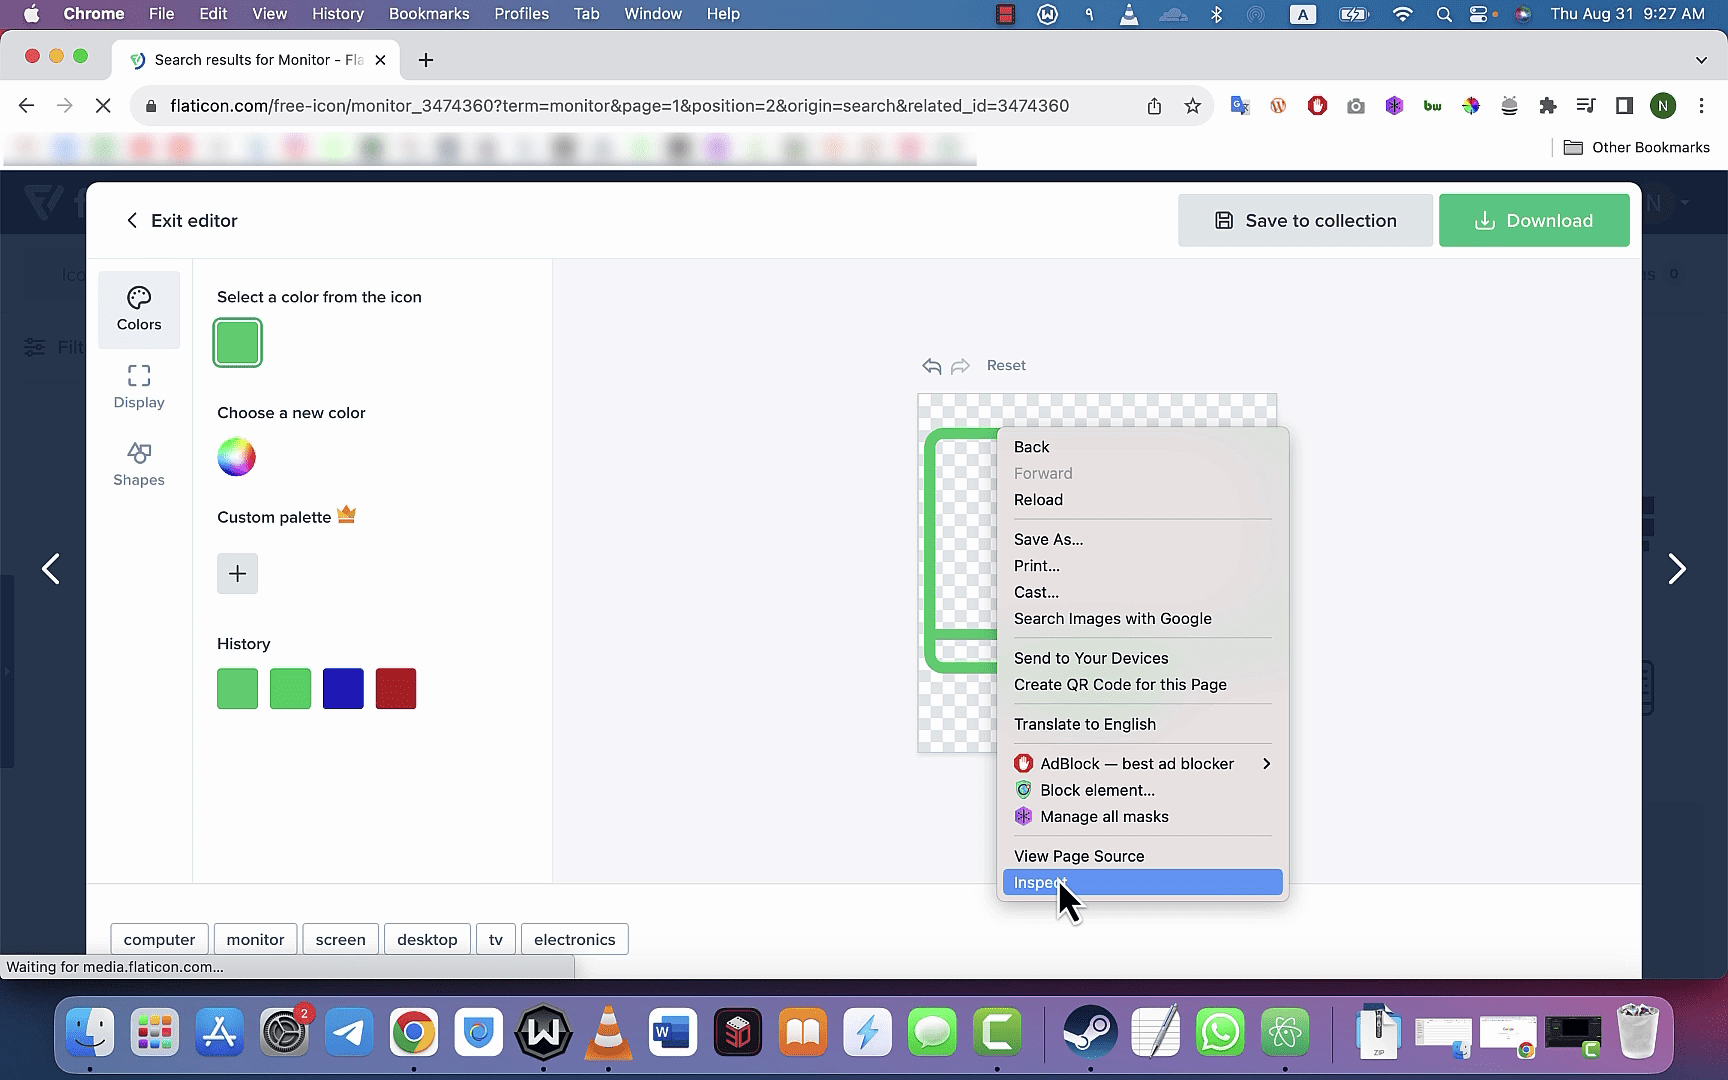This screenshot has height=1080, width=1728.
Task: Open Finder from the Dock
Action: coord(90,1032)
